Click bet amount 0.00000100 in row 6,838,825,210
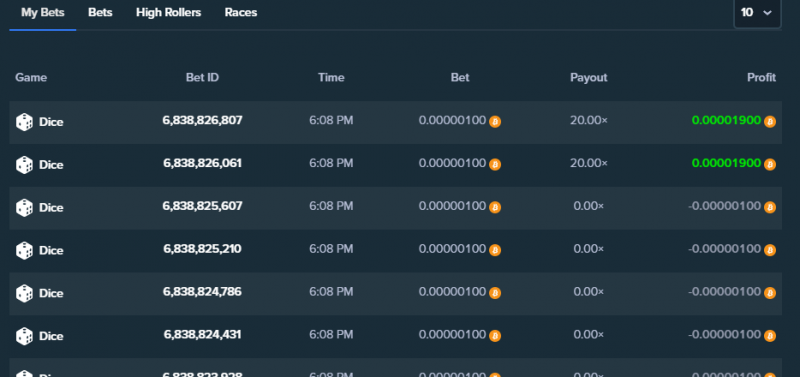The height and width of the screenshot is (377, 800). click(453, 249)
